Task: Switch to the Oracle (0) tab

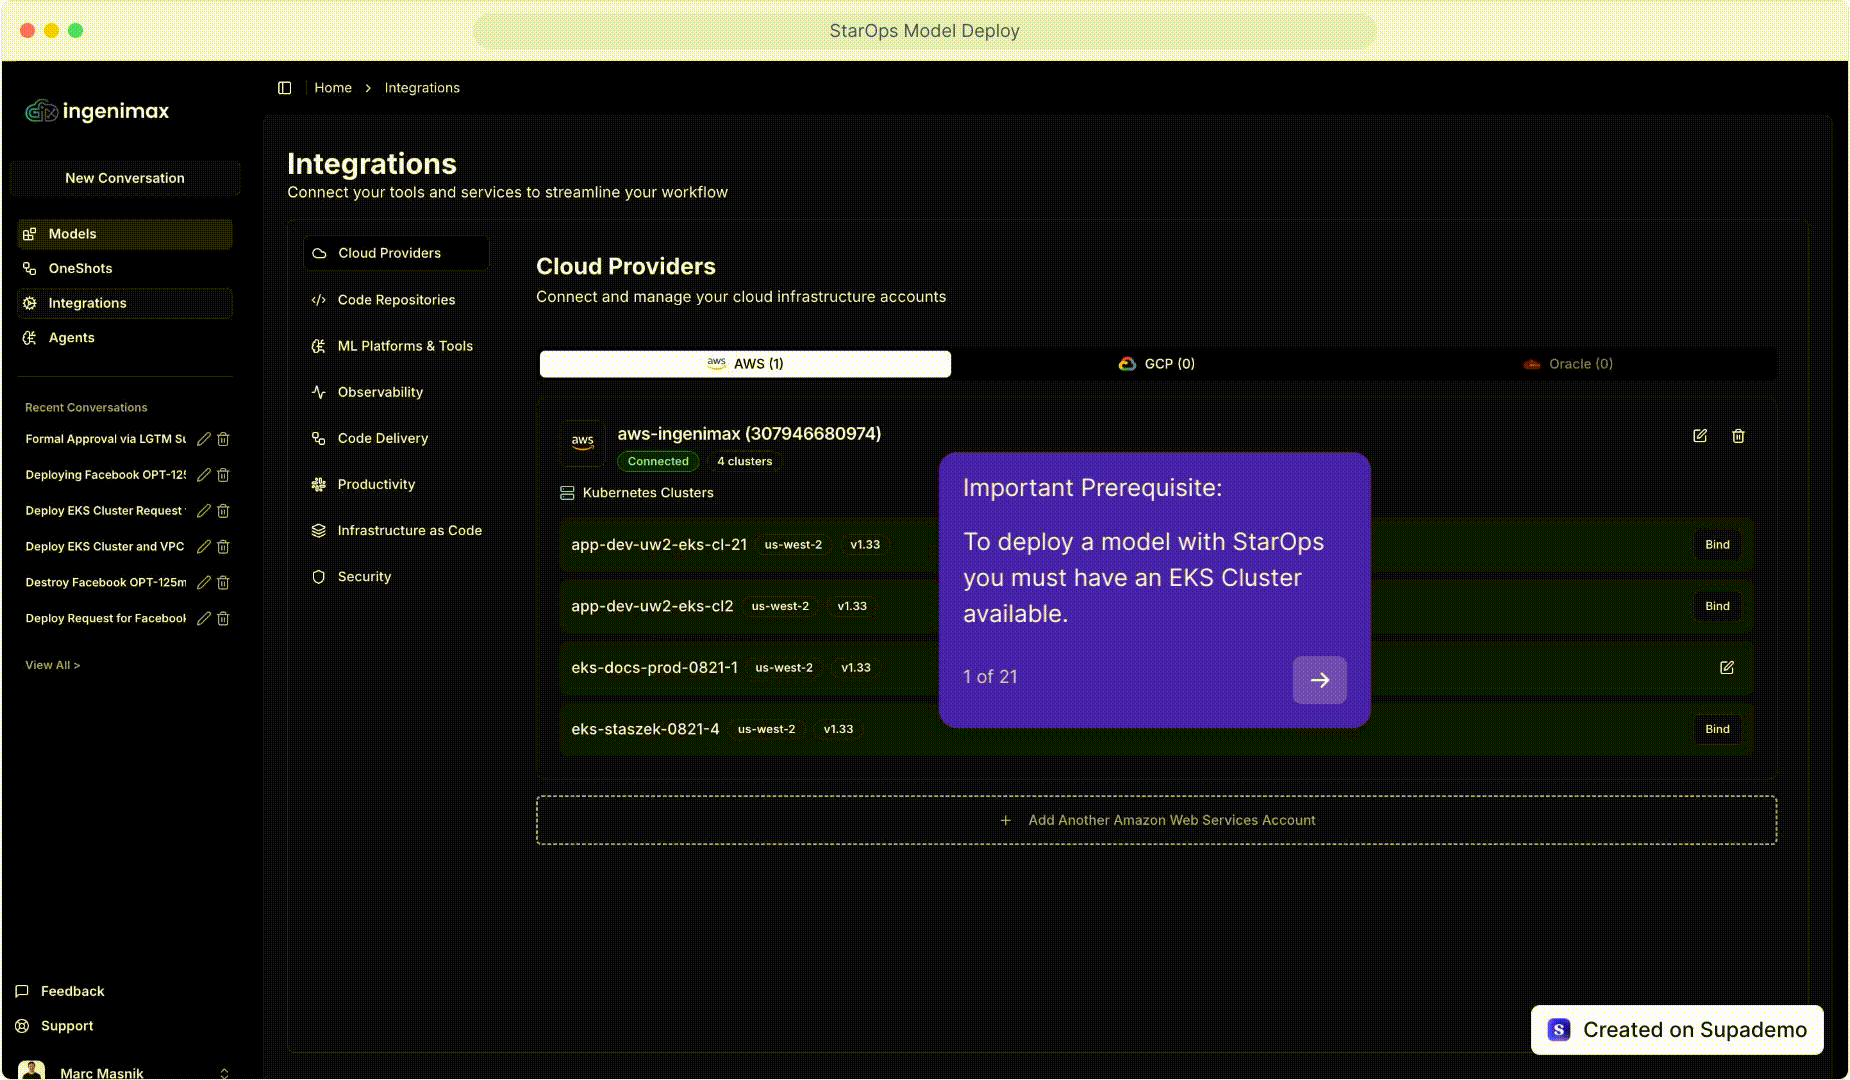Action: click(x=1568, y=364)
